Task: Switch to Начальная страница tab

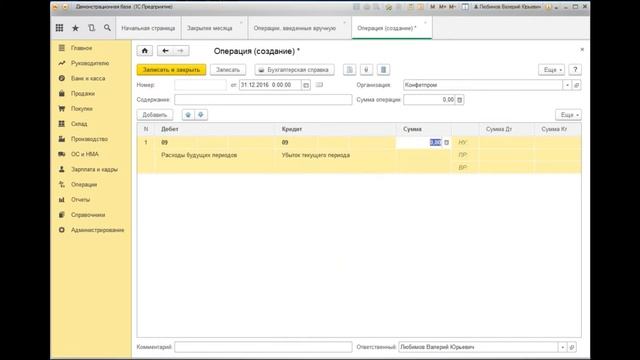Action: click(x=148, y=28)
